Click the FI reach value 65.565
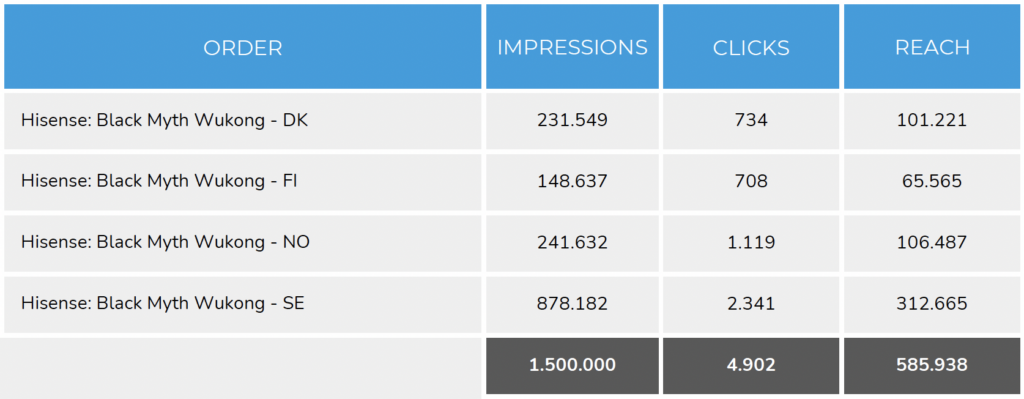This screenshot has height=399, width=1024. tap(932, 182)
